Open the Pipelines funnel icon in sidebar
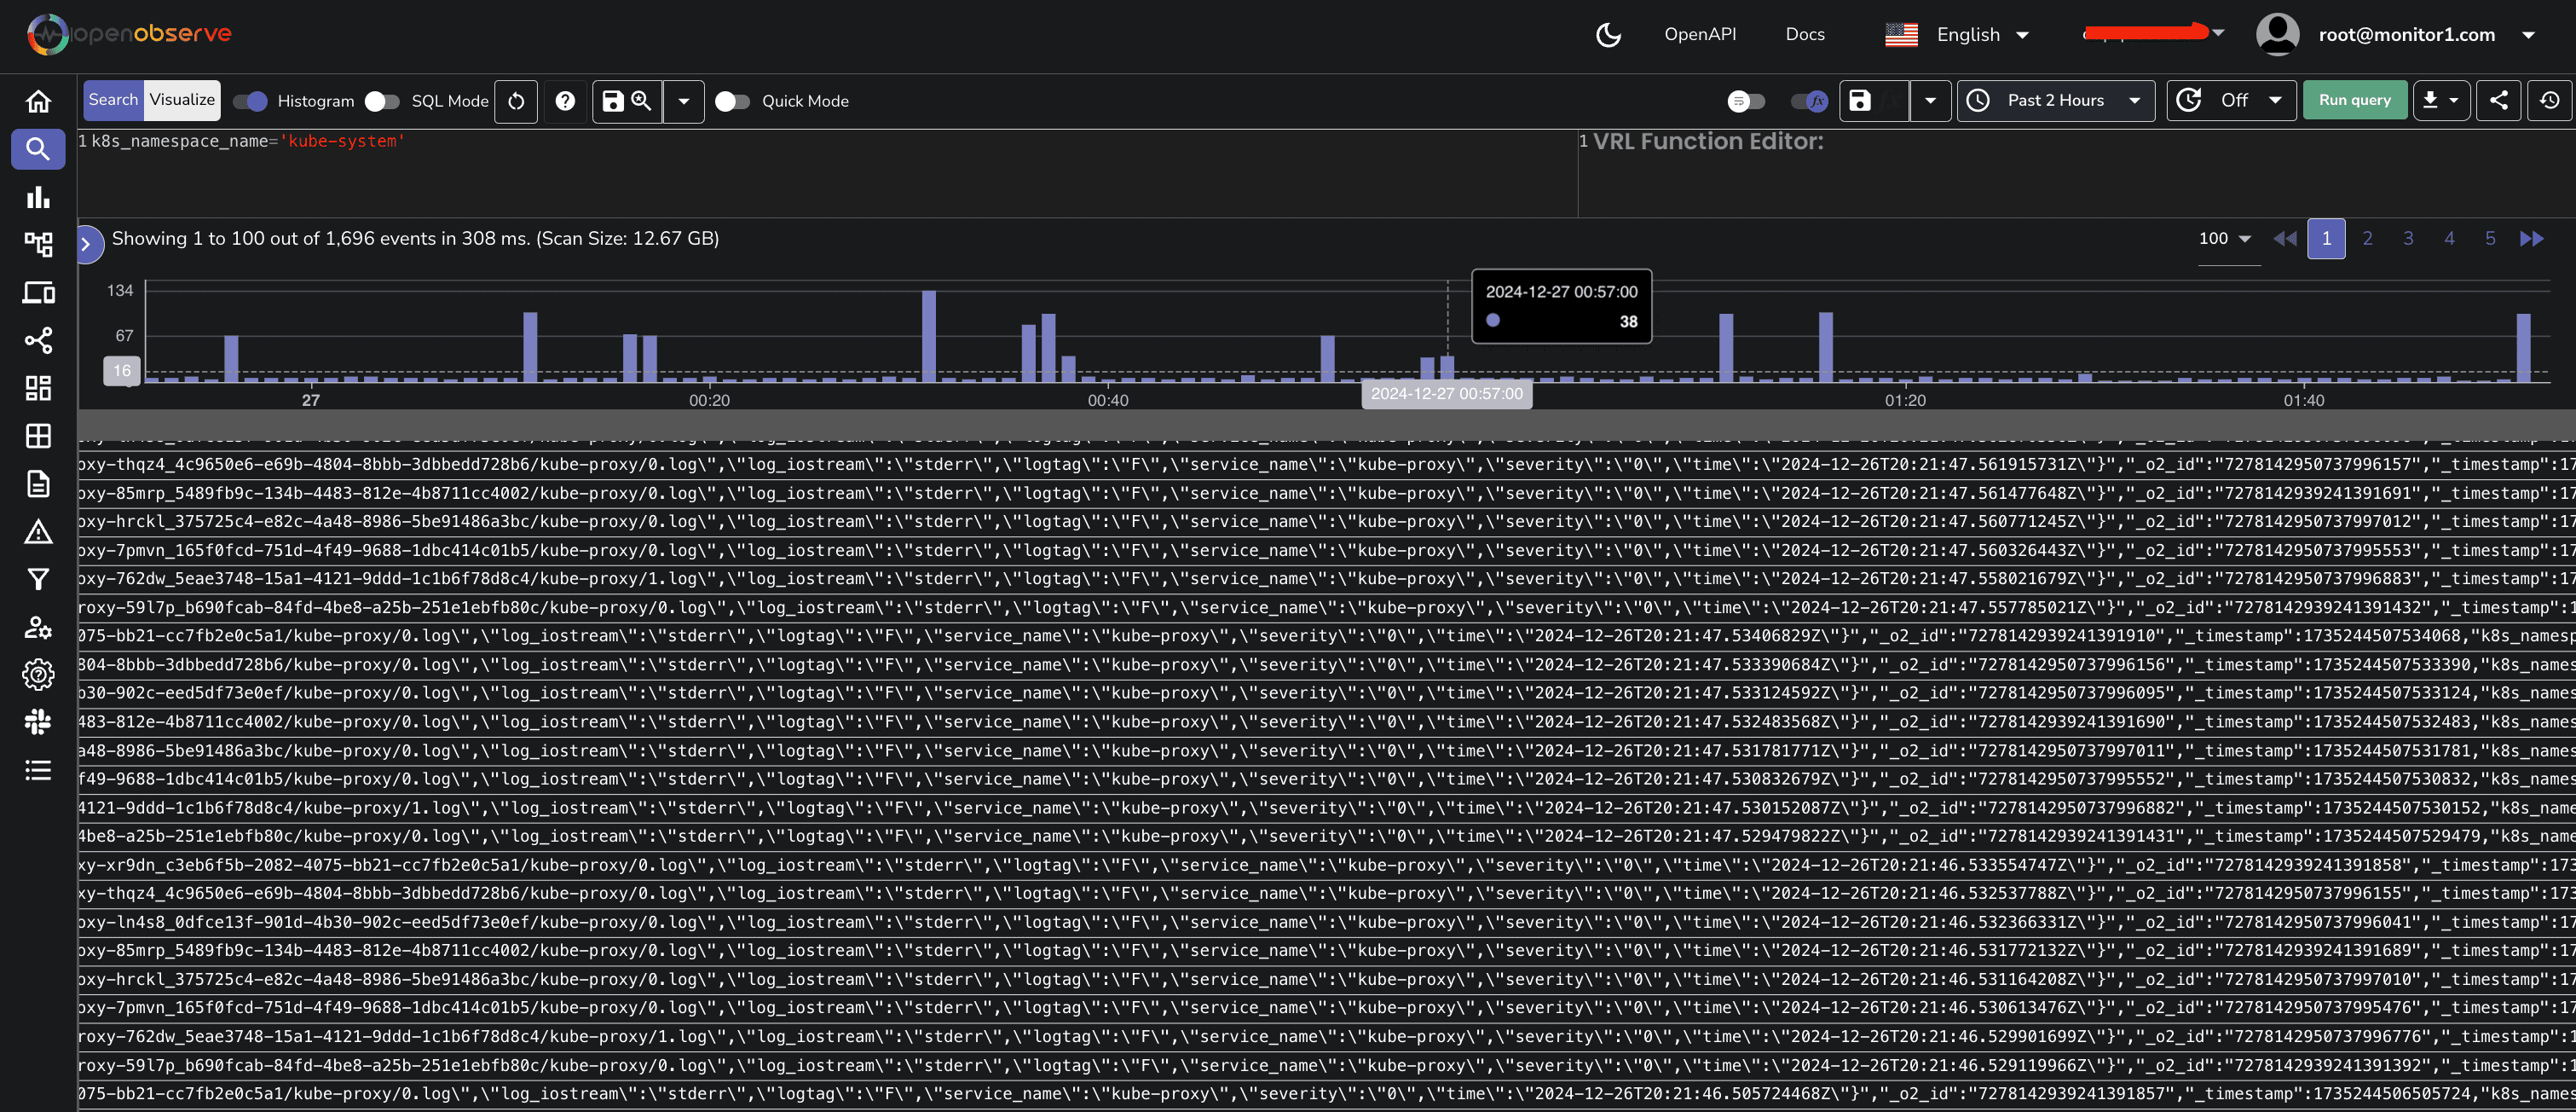Image resolution: width=2576 pixels, height=1112 pixels. [x=38, y=579]
